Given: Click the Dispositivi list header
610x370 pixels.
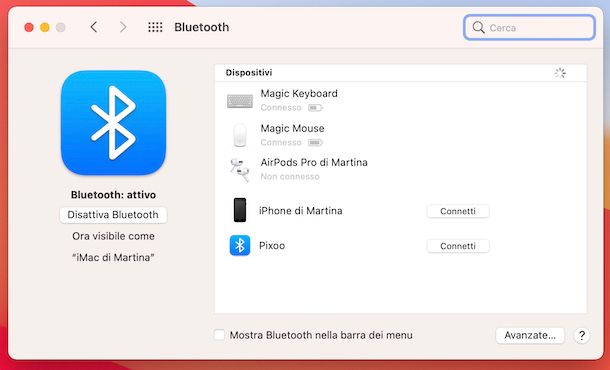Looking at the screenshot, I should tap(249, 73).
